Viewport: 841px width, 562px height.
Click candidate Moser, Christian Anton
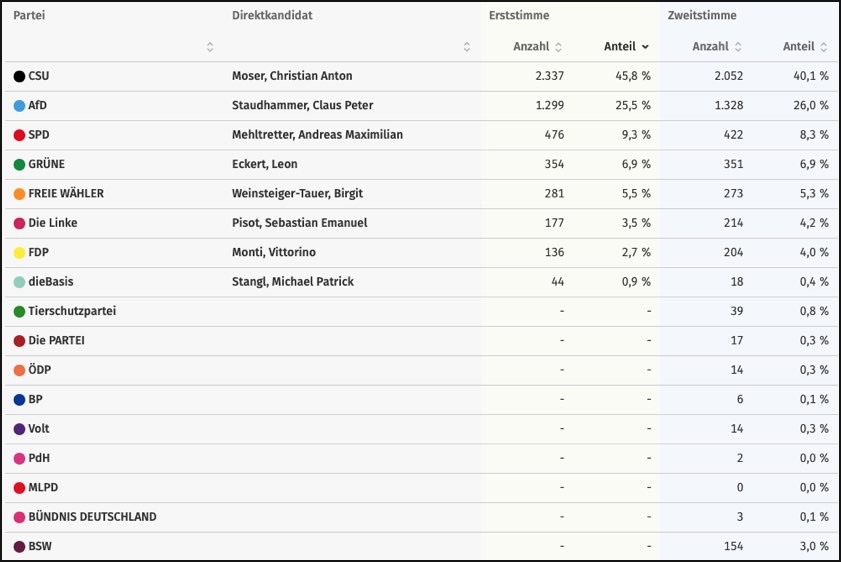[292, 76]
